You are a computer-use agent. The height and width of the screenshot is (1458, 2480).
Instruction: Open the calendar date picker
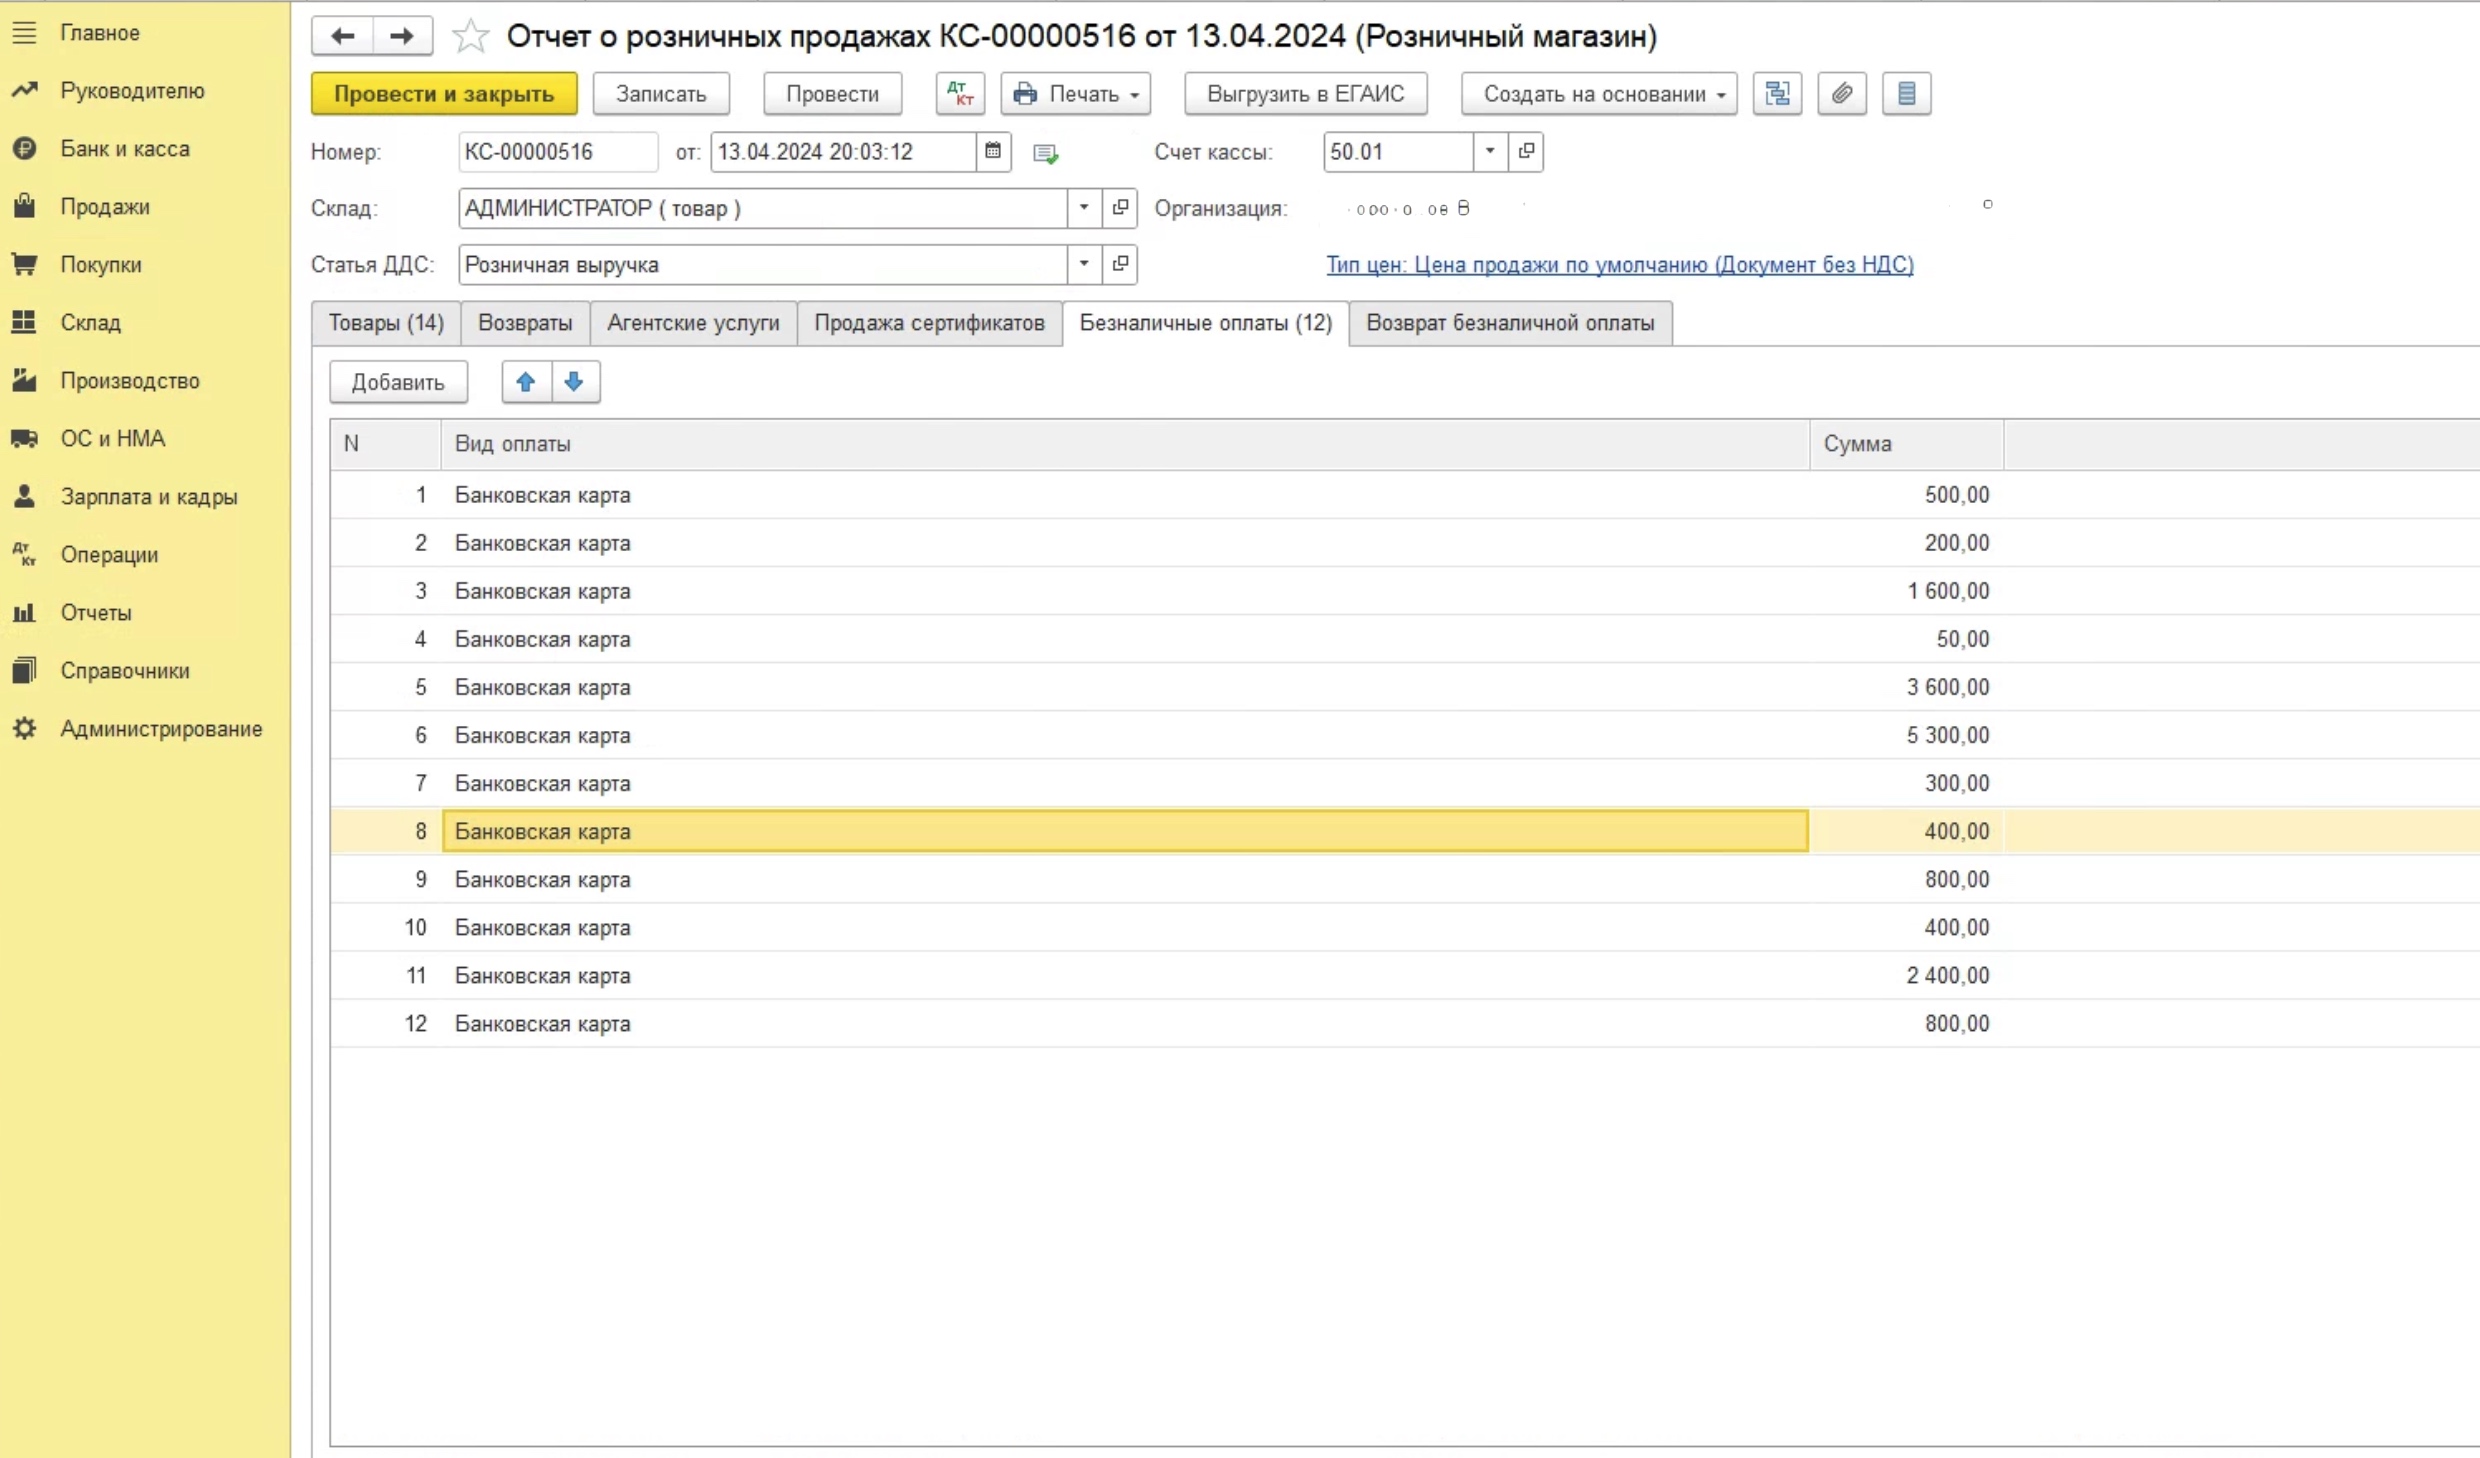click(x=992, y=152)
